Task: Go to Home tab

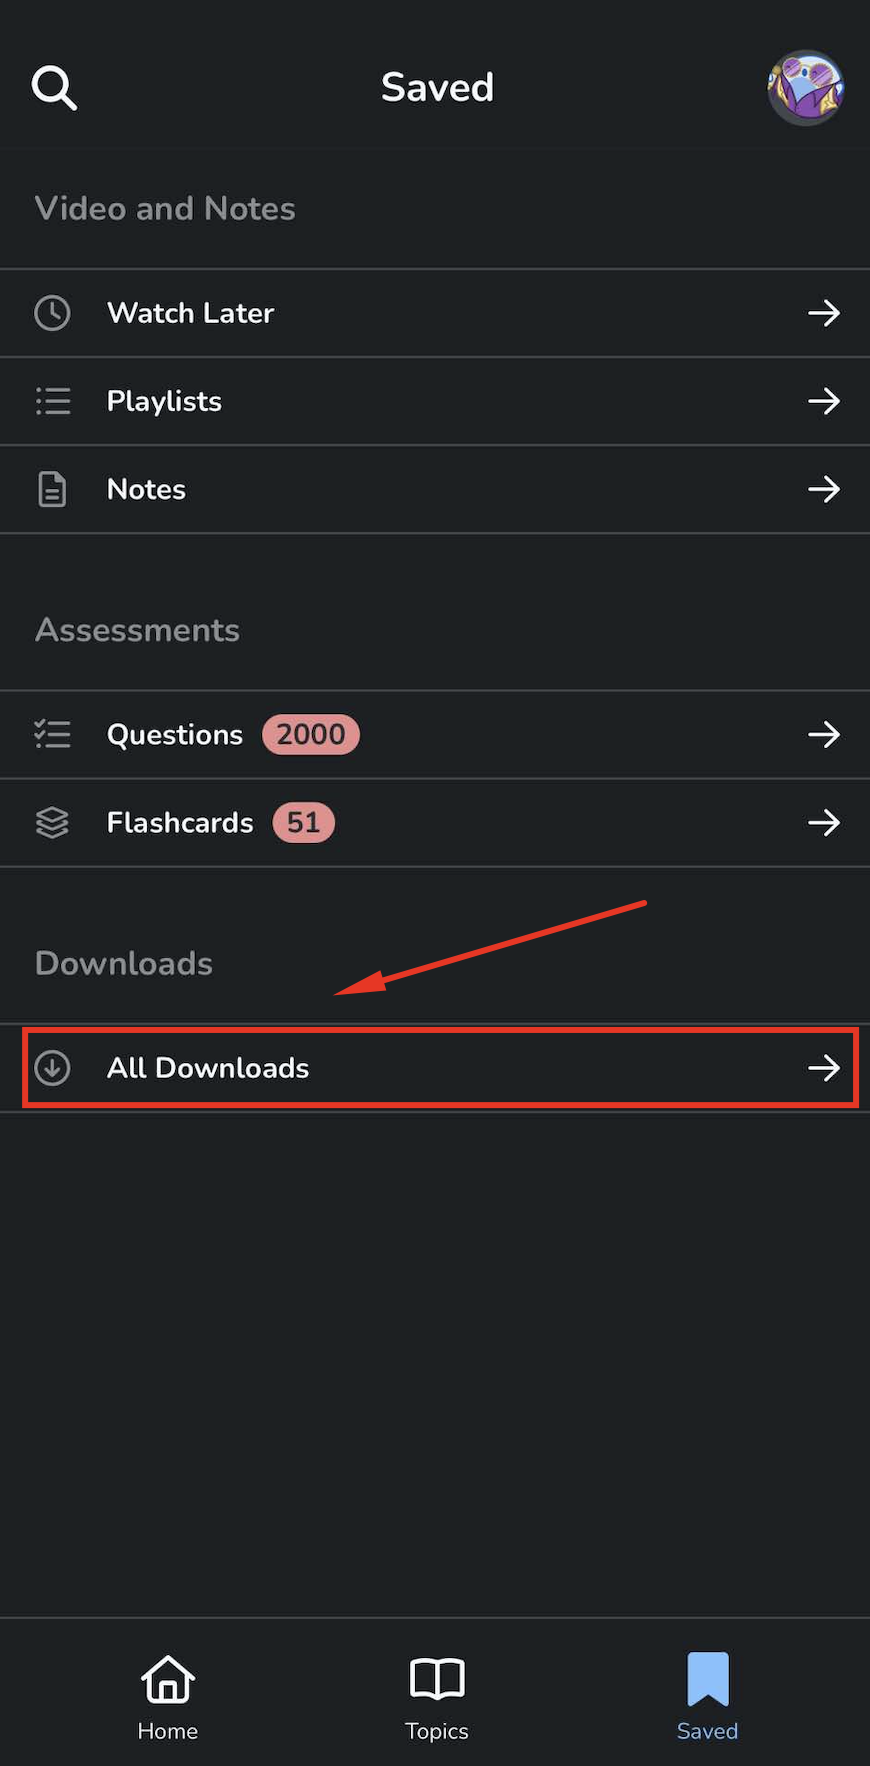Action: click(168, 1697)
